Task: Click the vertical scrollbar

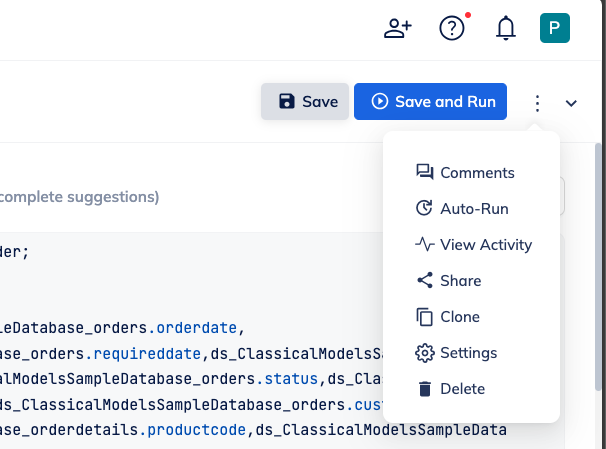Action: (598, 267)
